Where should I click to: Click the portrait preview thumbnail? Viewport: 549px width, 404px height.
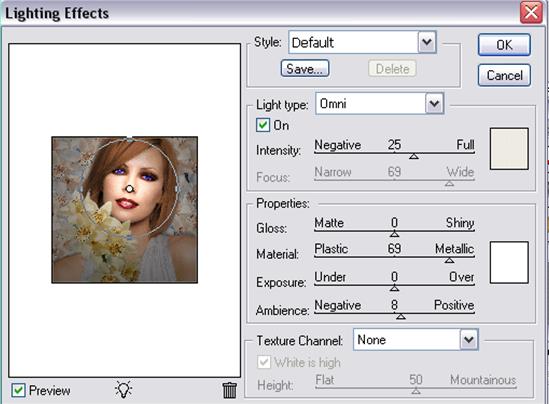tap(125, 210)
